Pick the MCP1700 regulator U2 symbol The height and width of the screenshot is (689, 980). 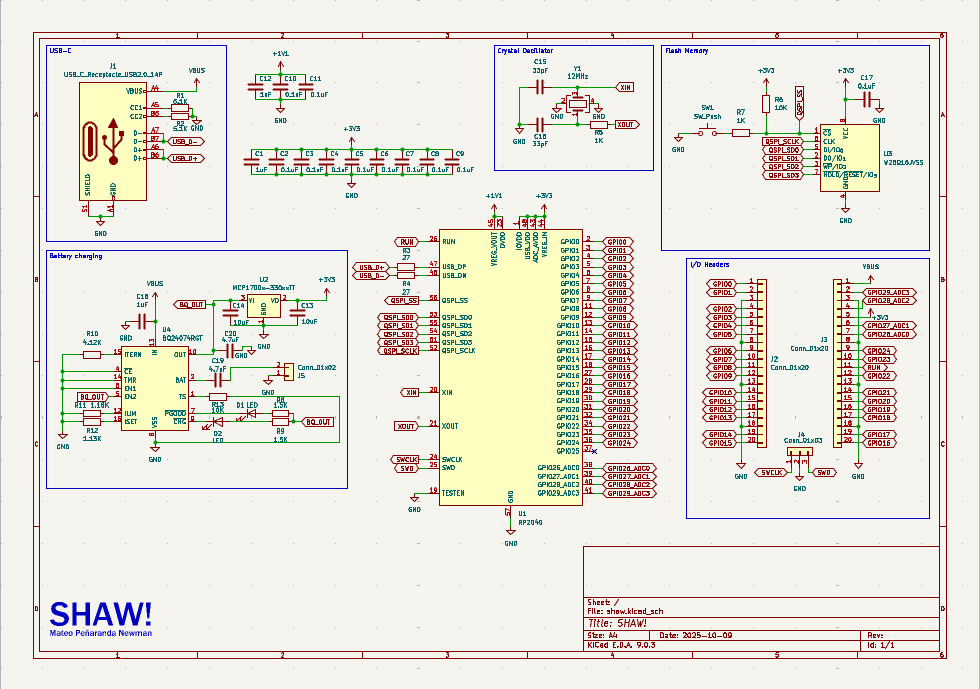263,305
